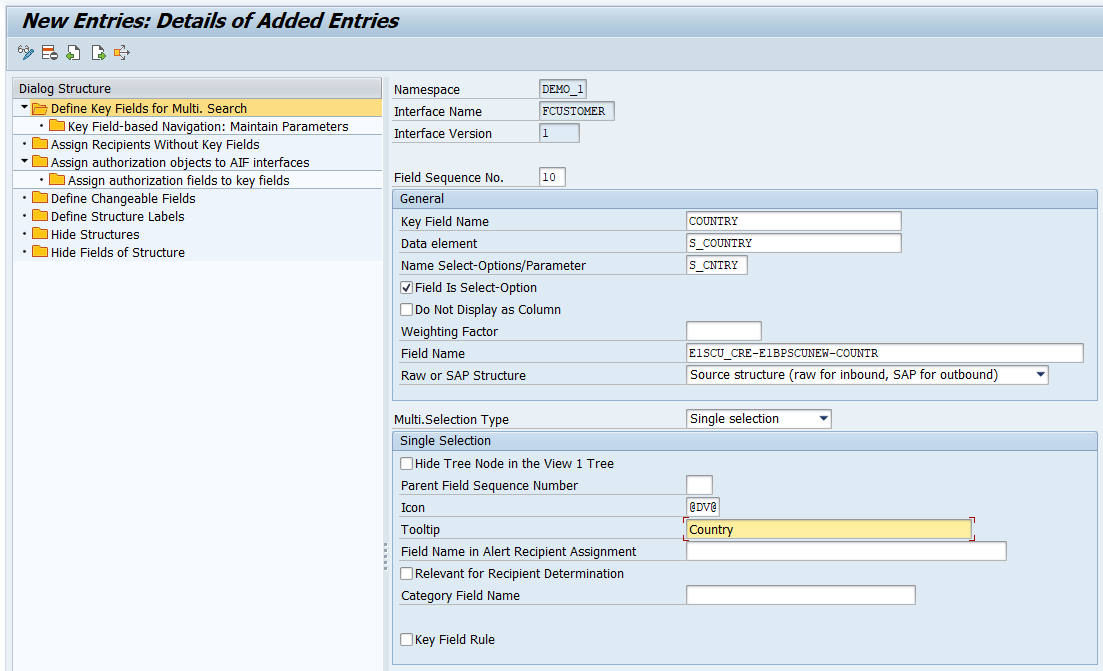Click the Category Field Name input

(x=801, y=595)
